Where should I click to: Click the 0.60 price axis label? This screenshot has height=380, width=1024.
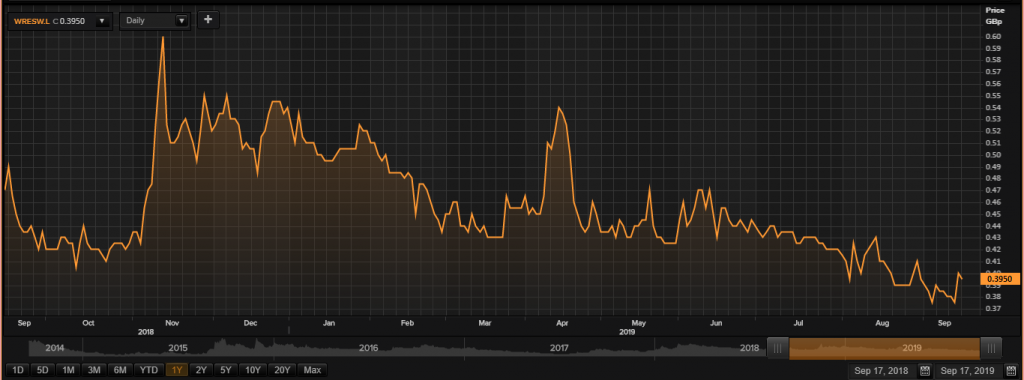click(993, 37)
